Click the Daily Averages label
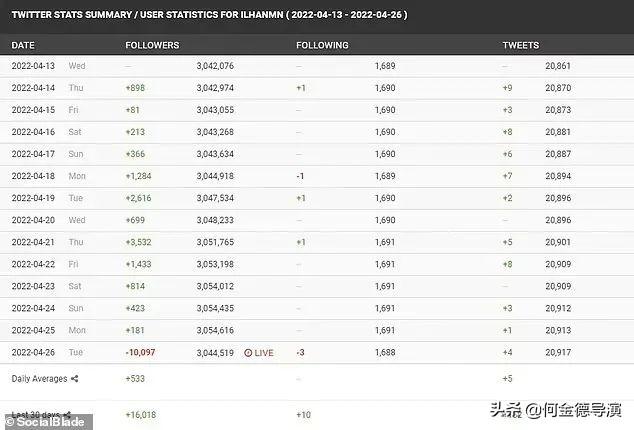Screen dimensions: 634x430 39,379
